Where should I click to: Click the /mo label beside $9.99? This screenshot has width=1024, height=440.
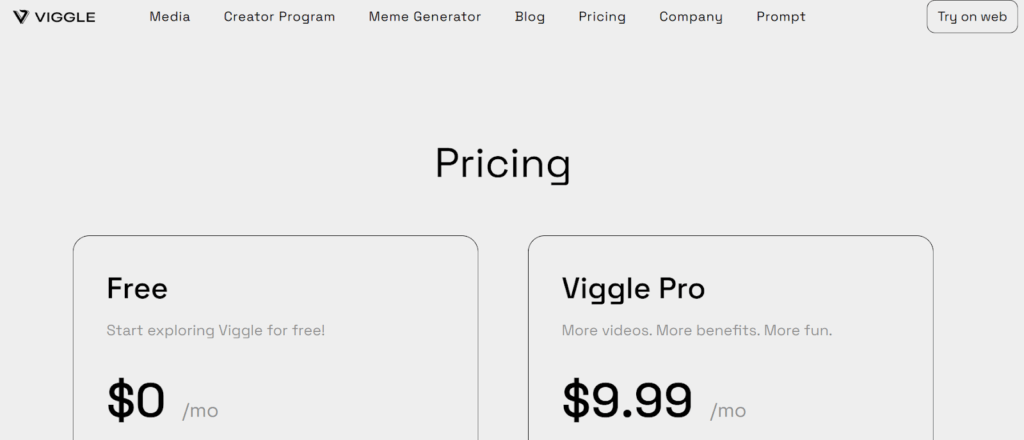click(728, 410)
